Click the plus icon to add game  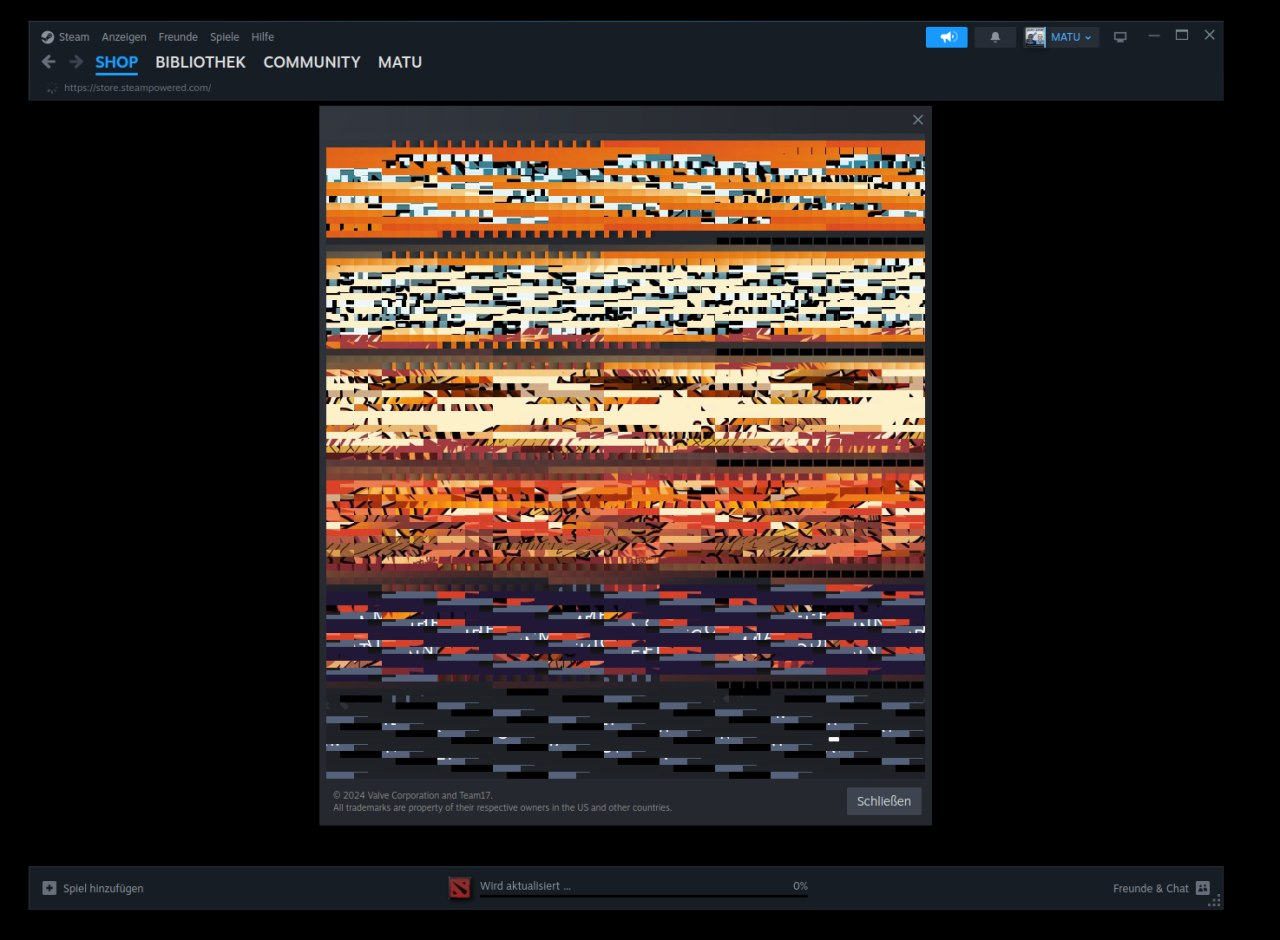pos(50,888)
